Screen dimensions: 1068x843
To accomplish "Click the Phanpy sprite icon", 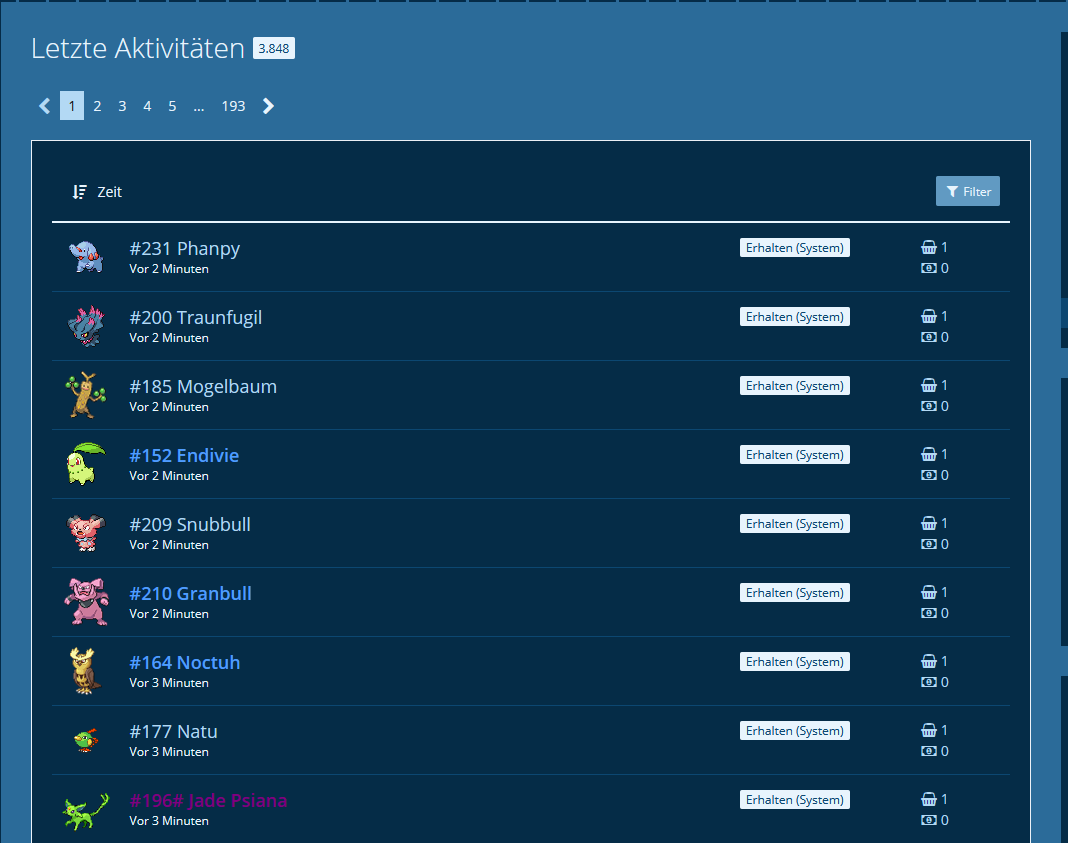I will tap(86, 257).
